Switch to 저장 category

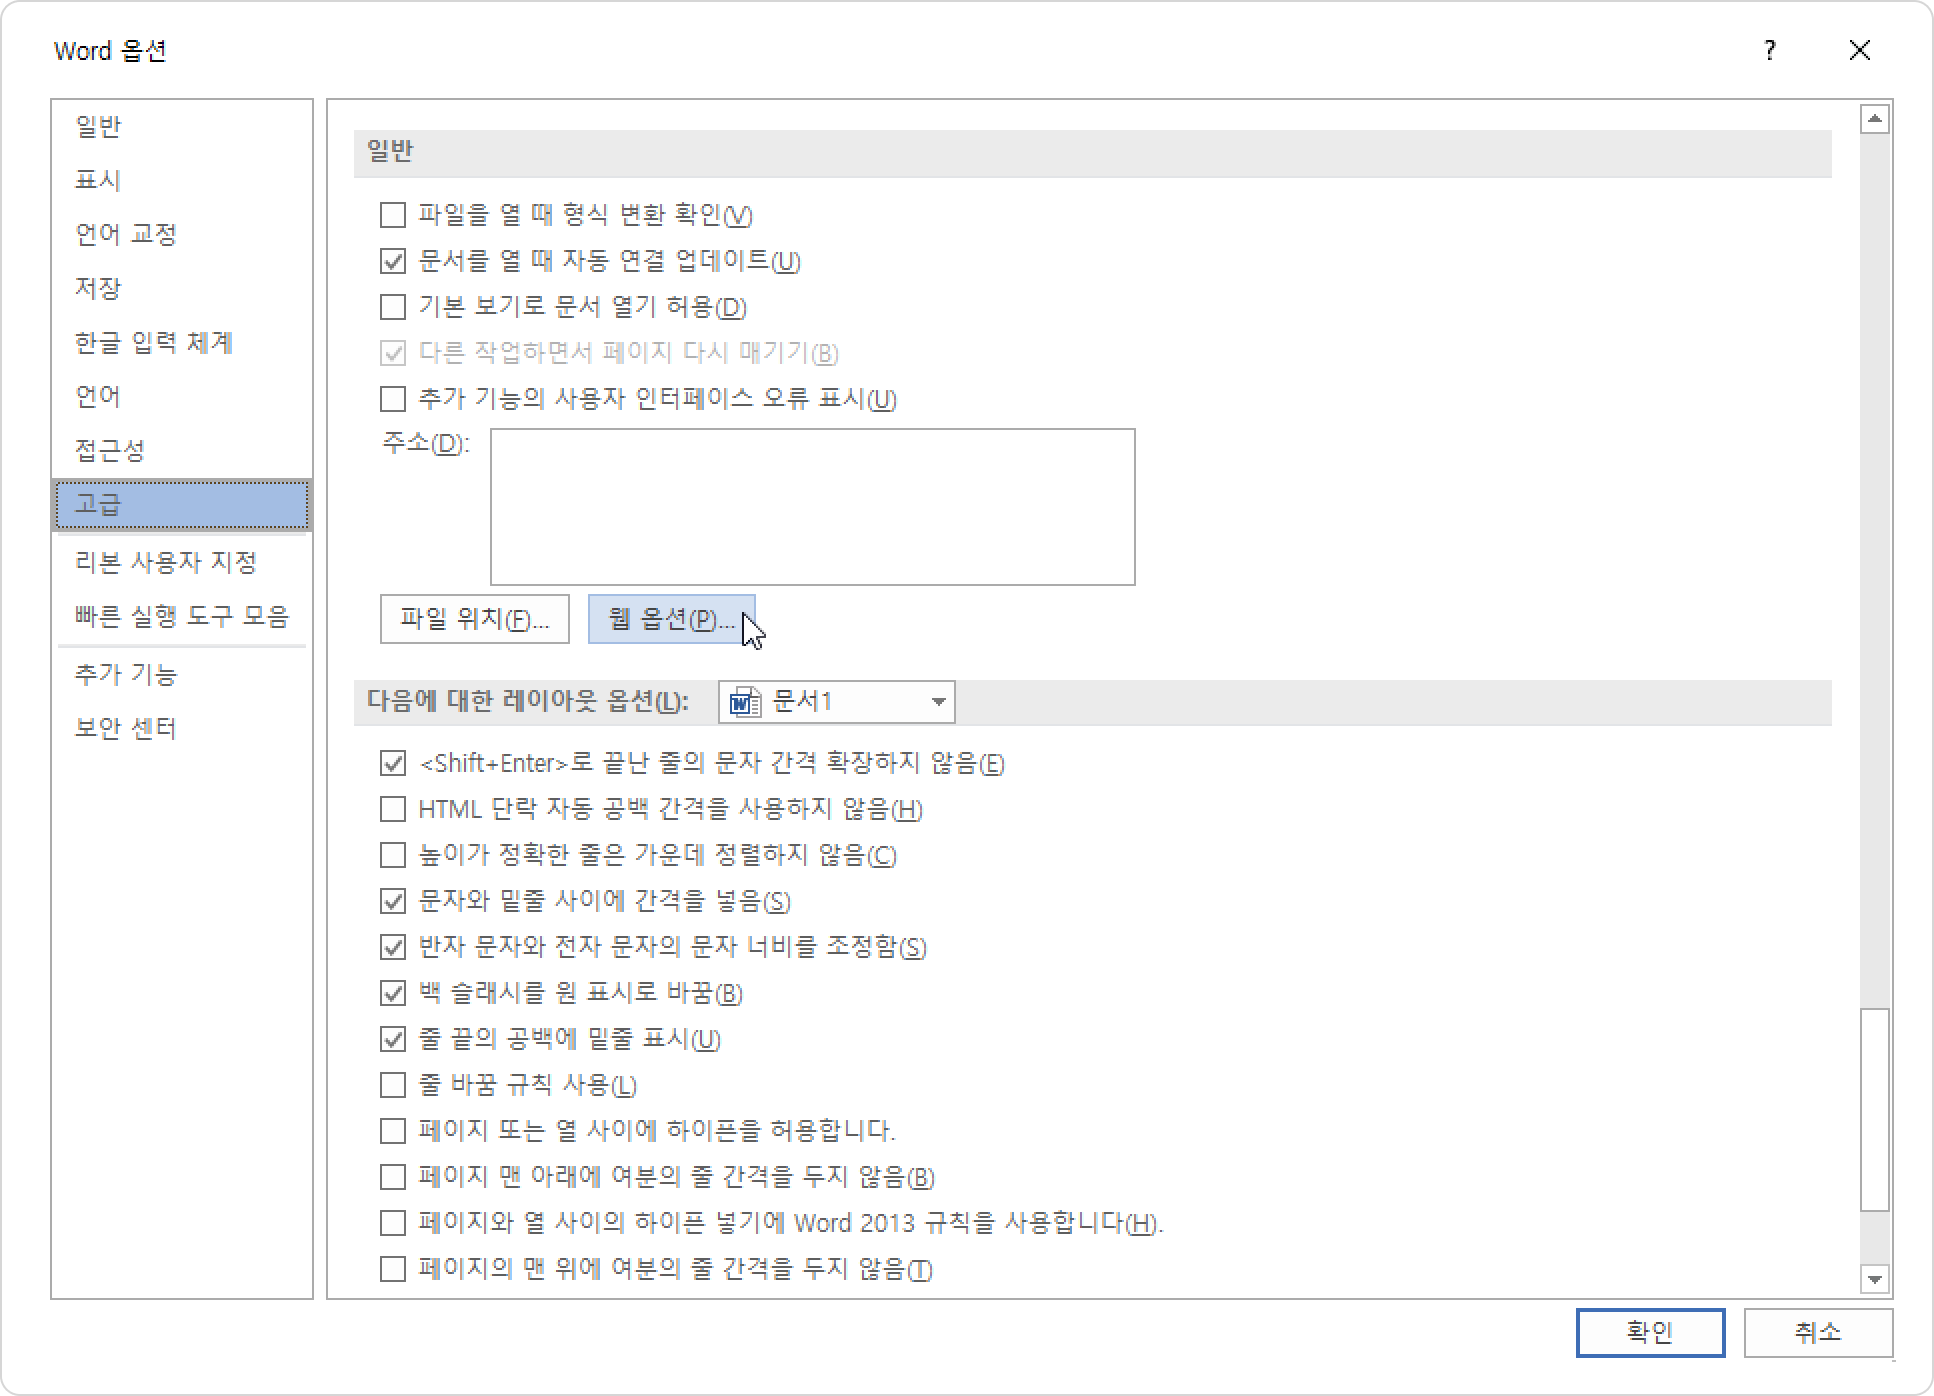pyautogui.click(x=182, y=288)
